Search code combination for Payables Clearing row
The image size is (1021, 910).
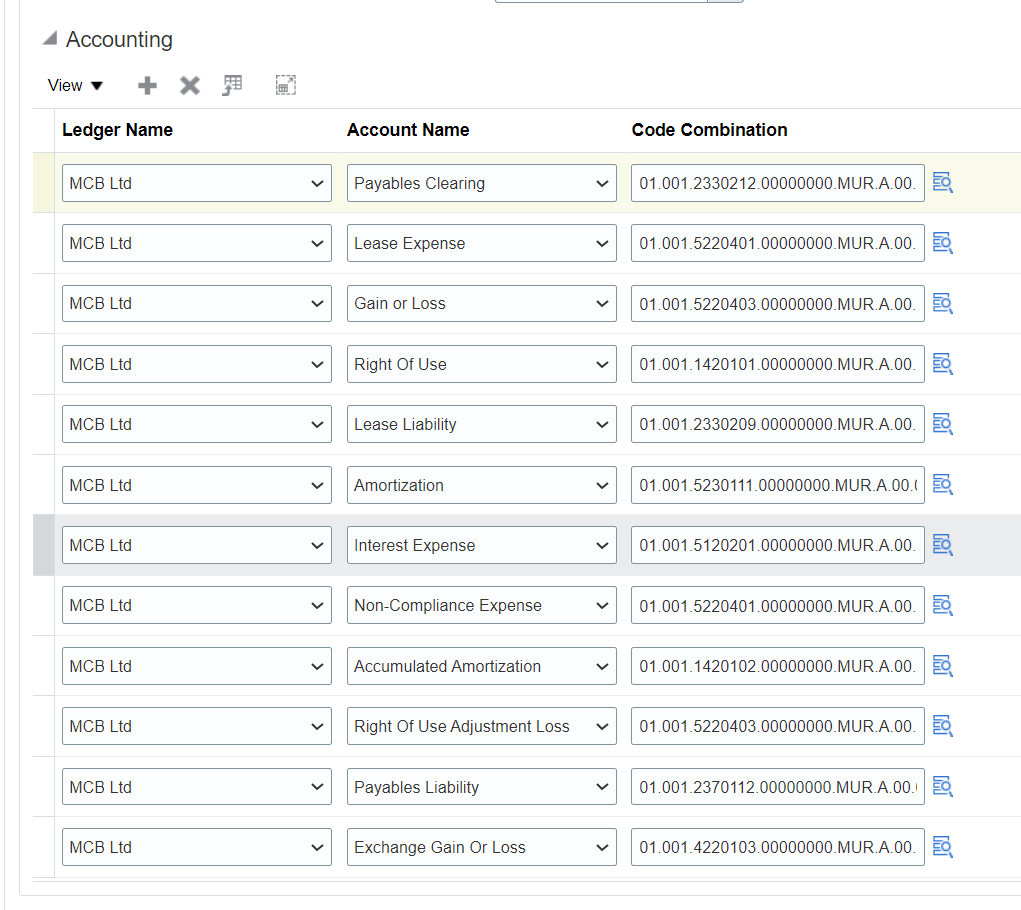(942, 183)
